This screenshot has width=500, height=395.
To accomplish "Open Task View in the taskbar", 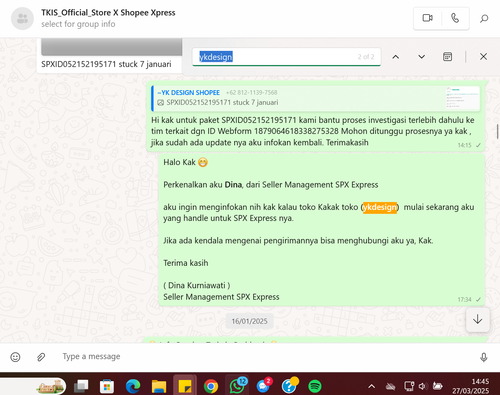I will click(81, 386).
